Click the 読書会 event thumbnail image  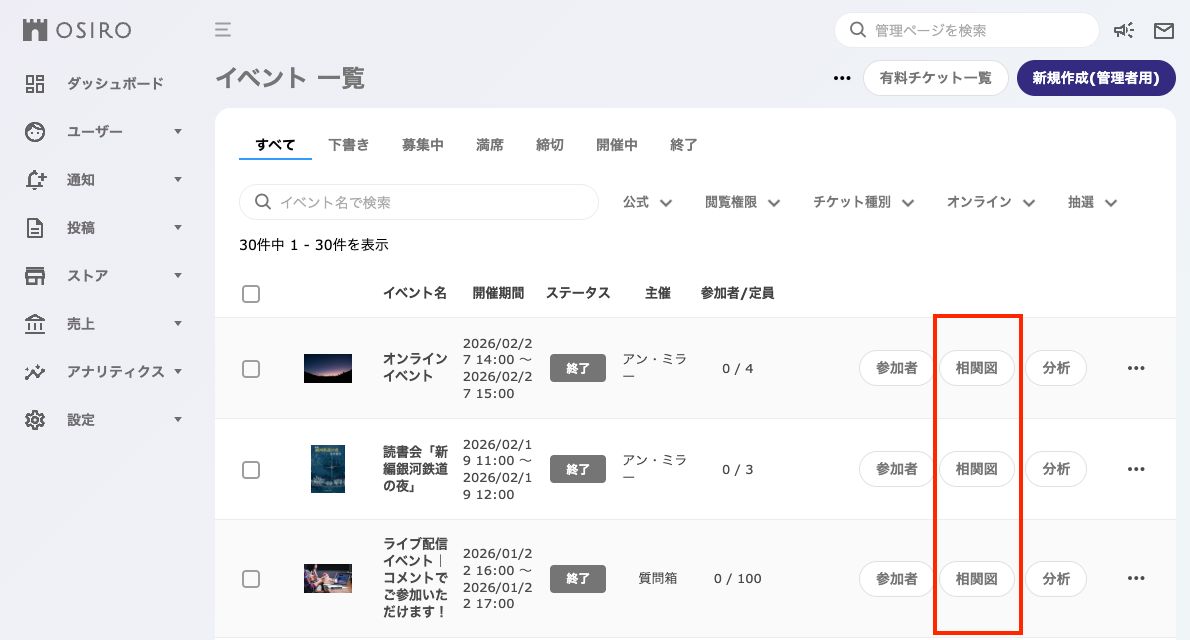click(328, 469)
